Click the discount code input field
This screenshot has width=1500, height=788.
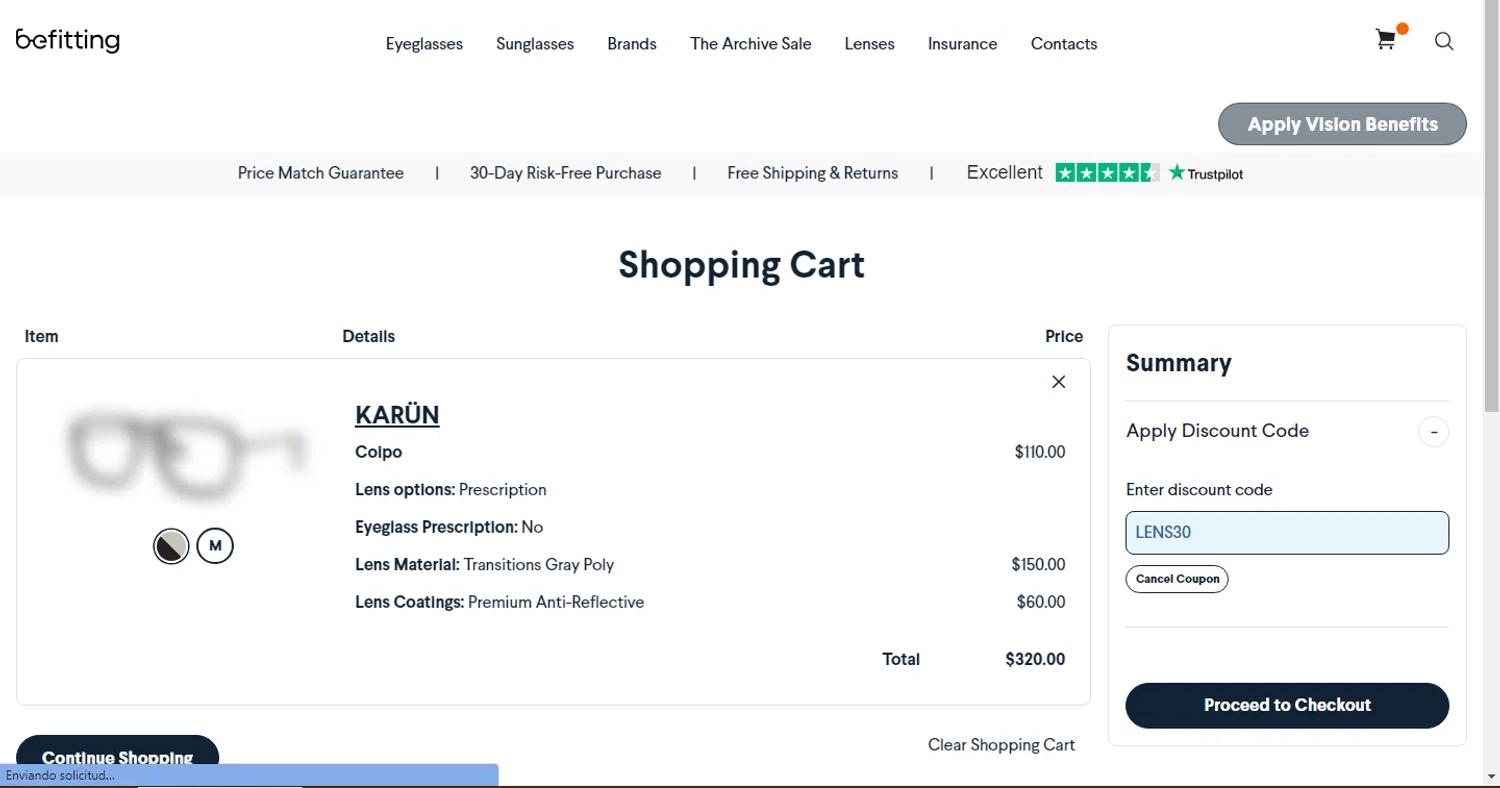coord(1287,533)
